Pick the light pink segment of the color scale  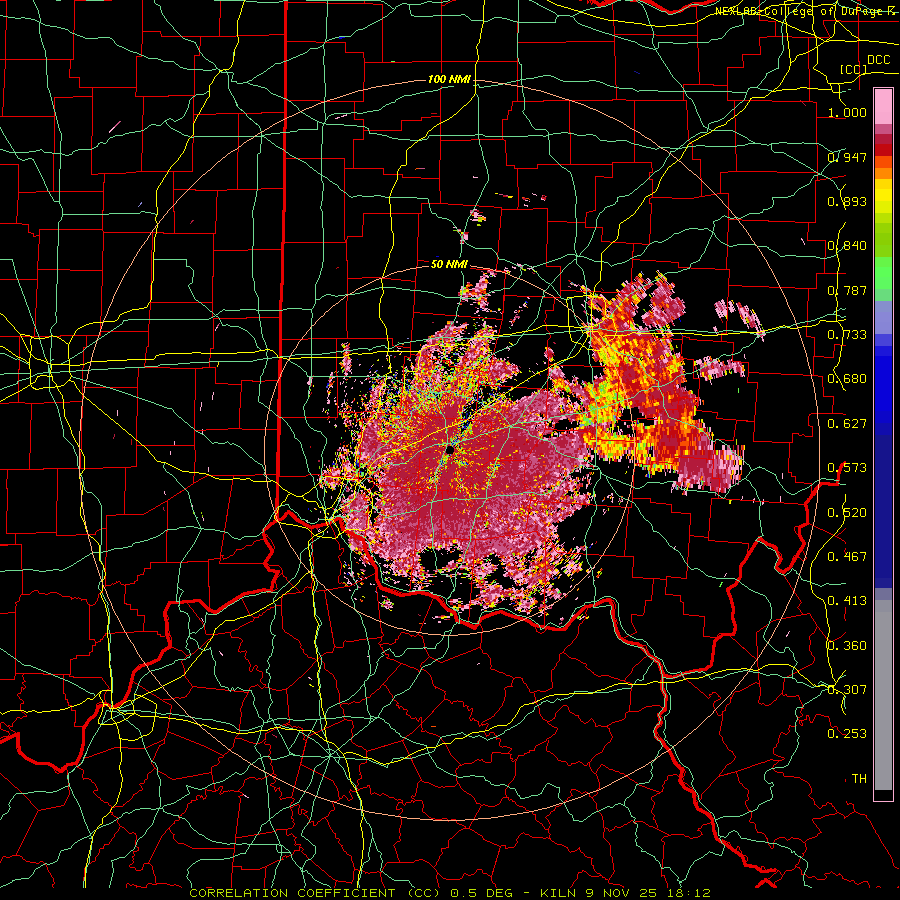point(883,106)
